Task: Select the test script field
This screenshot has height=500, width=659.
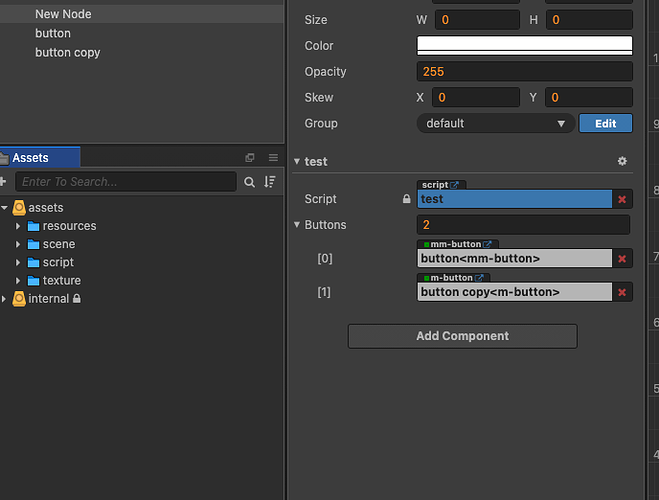Action: coord(514,199)
